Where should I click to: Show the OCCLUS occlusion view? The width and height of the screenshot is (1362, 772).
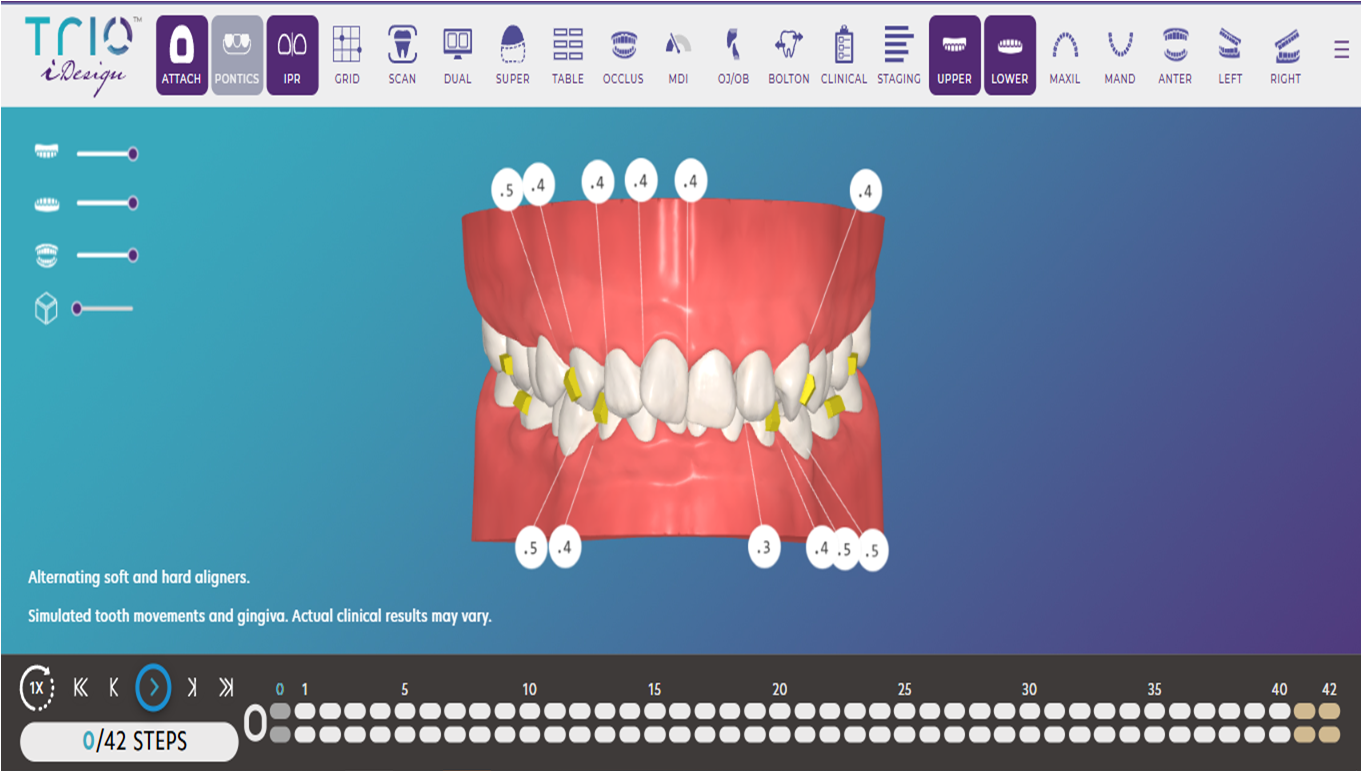[x=623, y=56]
